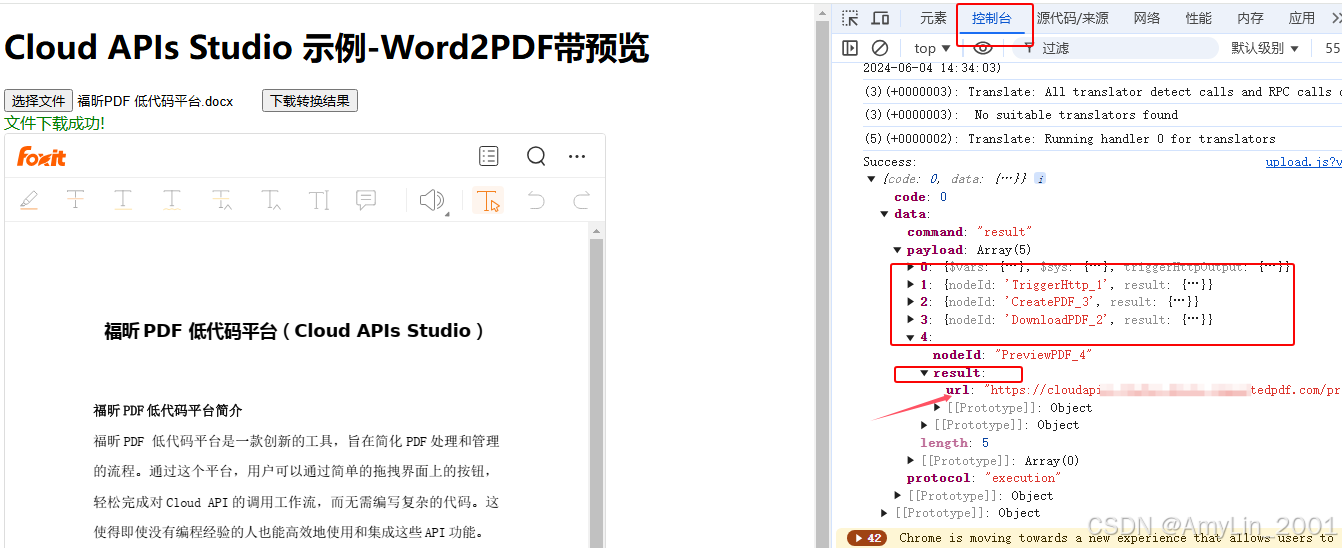1342x548 pixels.
Task: Select the Underline text tool
Action: (123, 200)
